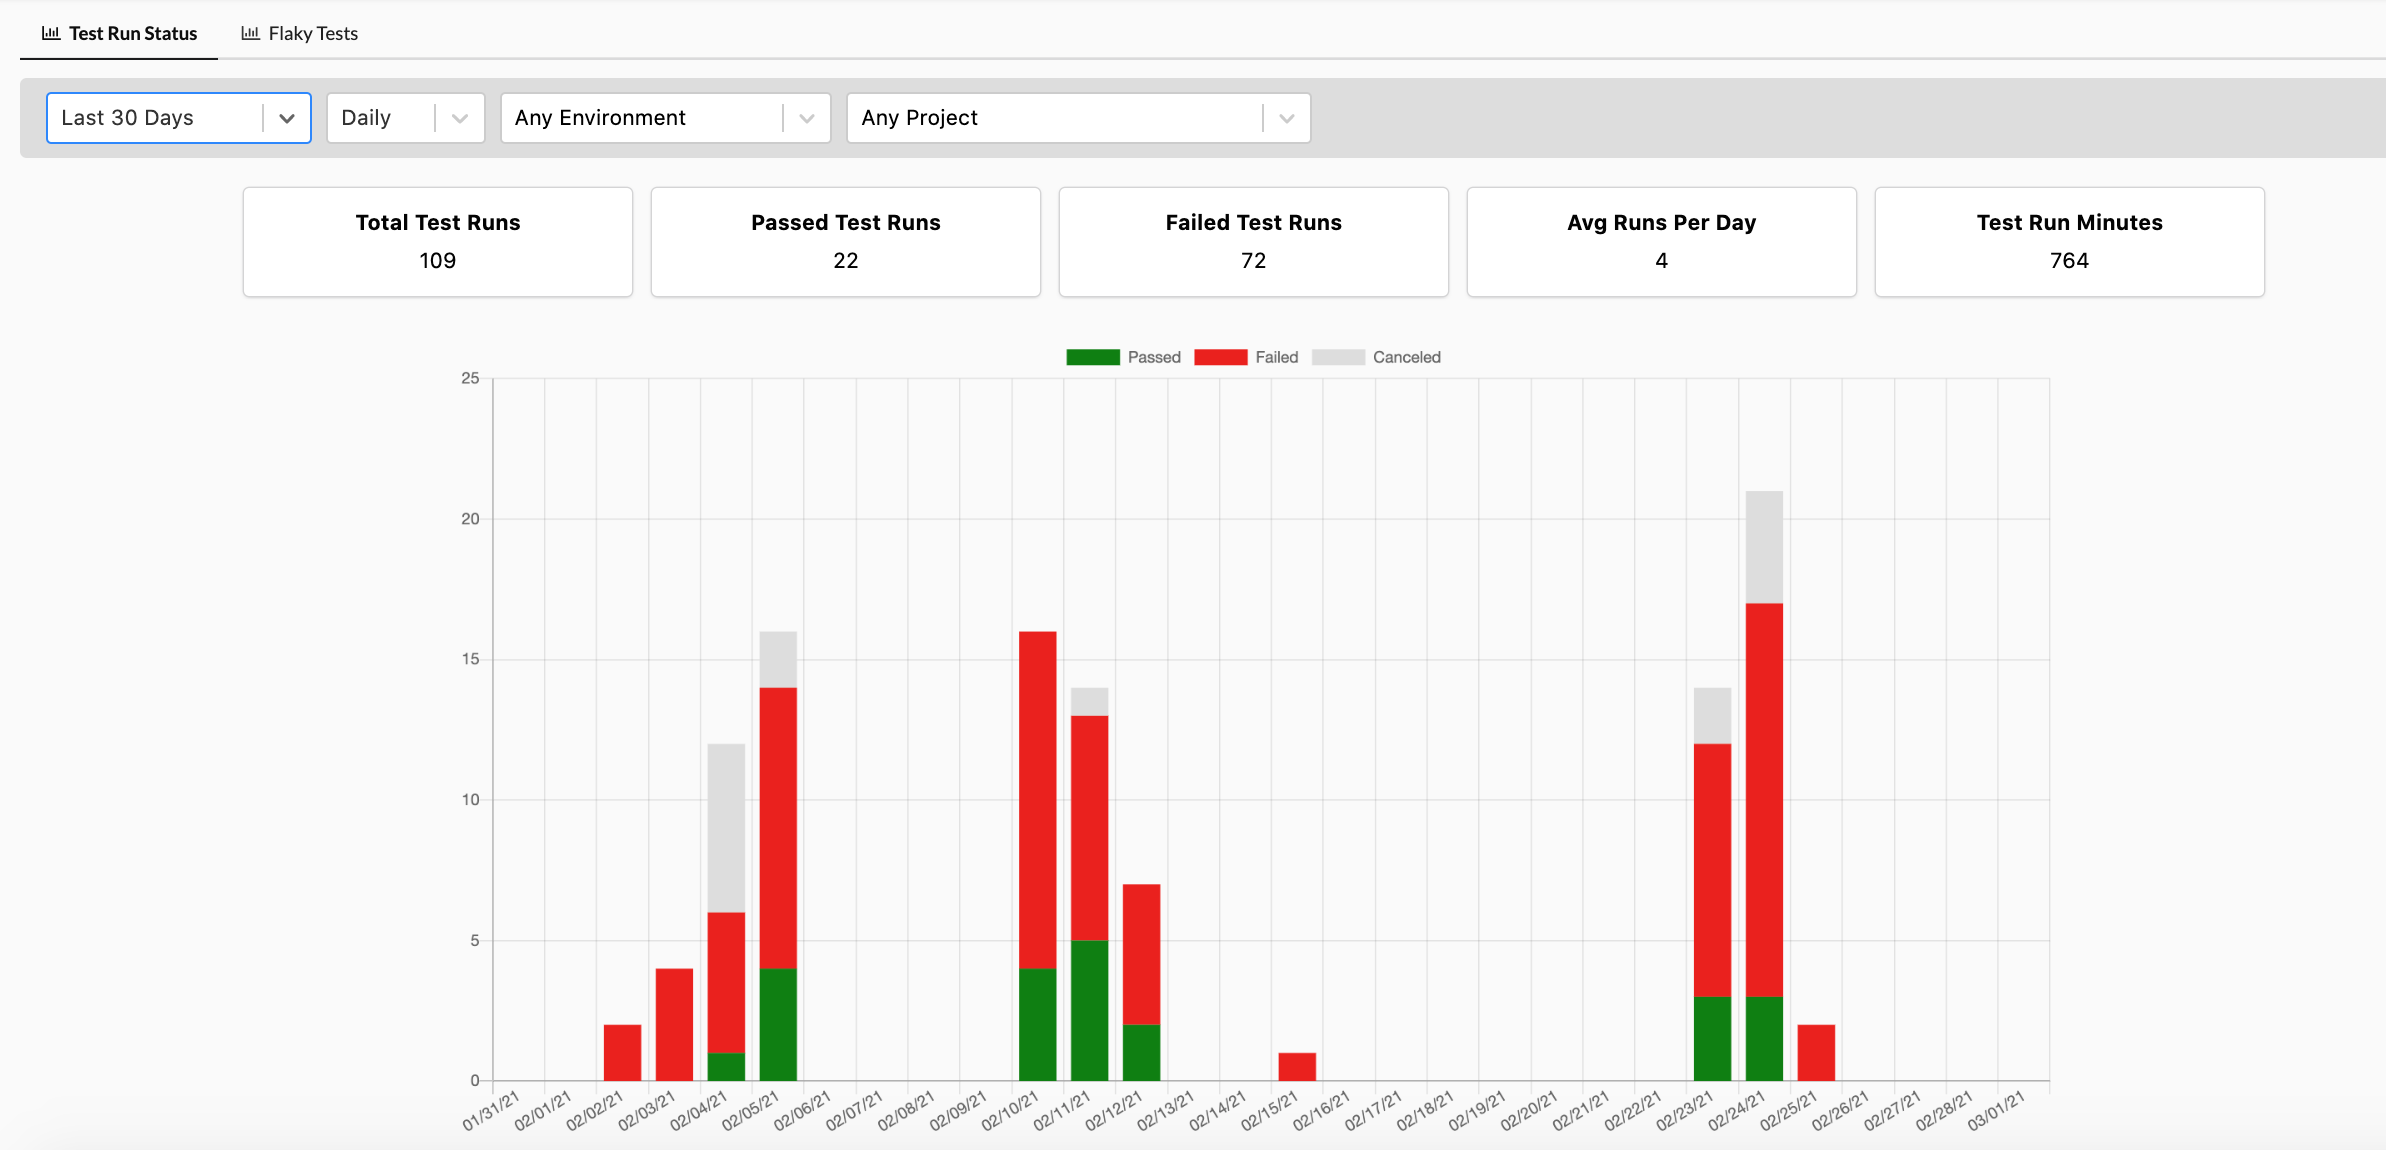The width and height of the screenshot is (2386, 1150).
Task: Click the 02/11/21 green passed bar
Action: (x=1089, y=1010)
